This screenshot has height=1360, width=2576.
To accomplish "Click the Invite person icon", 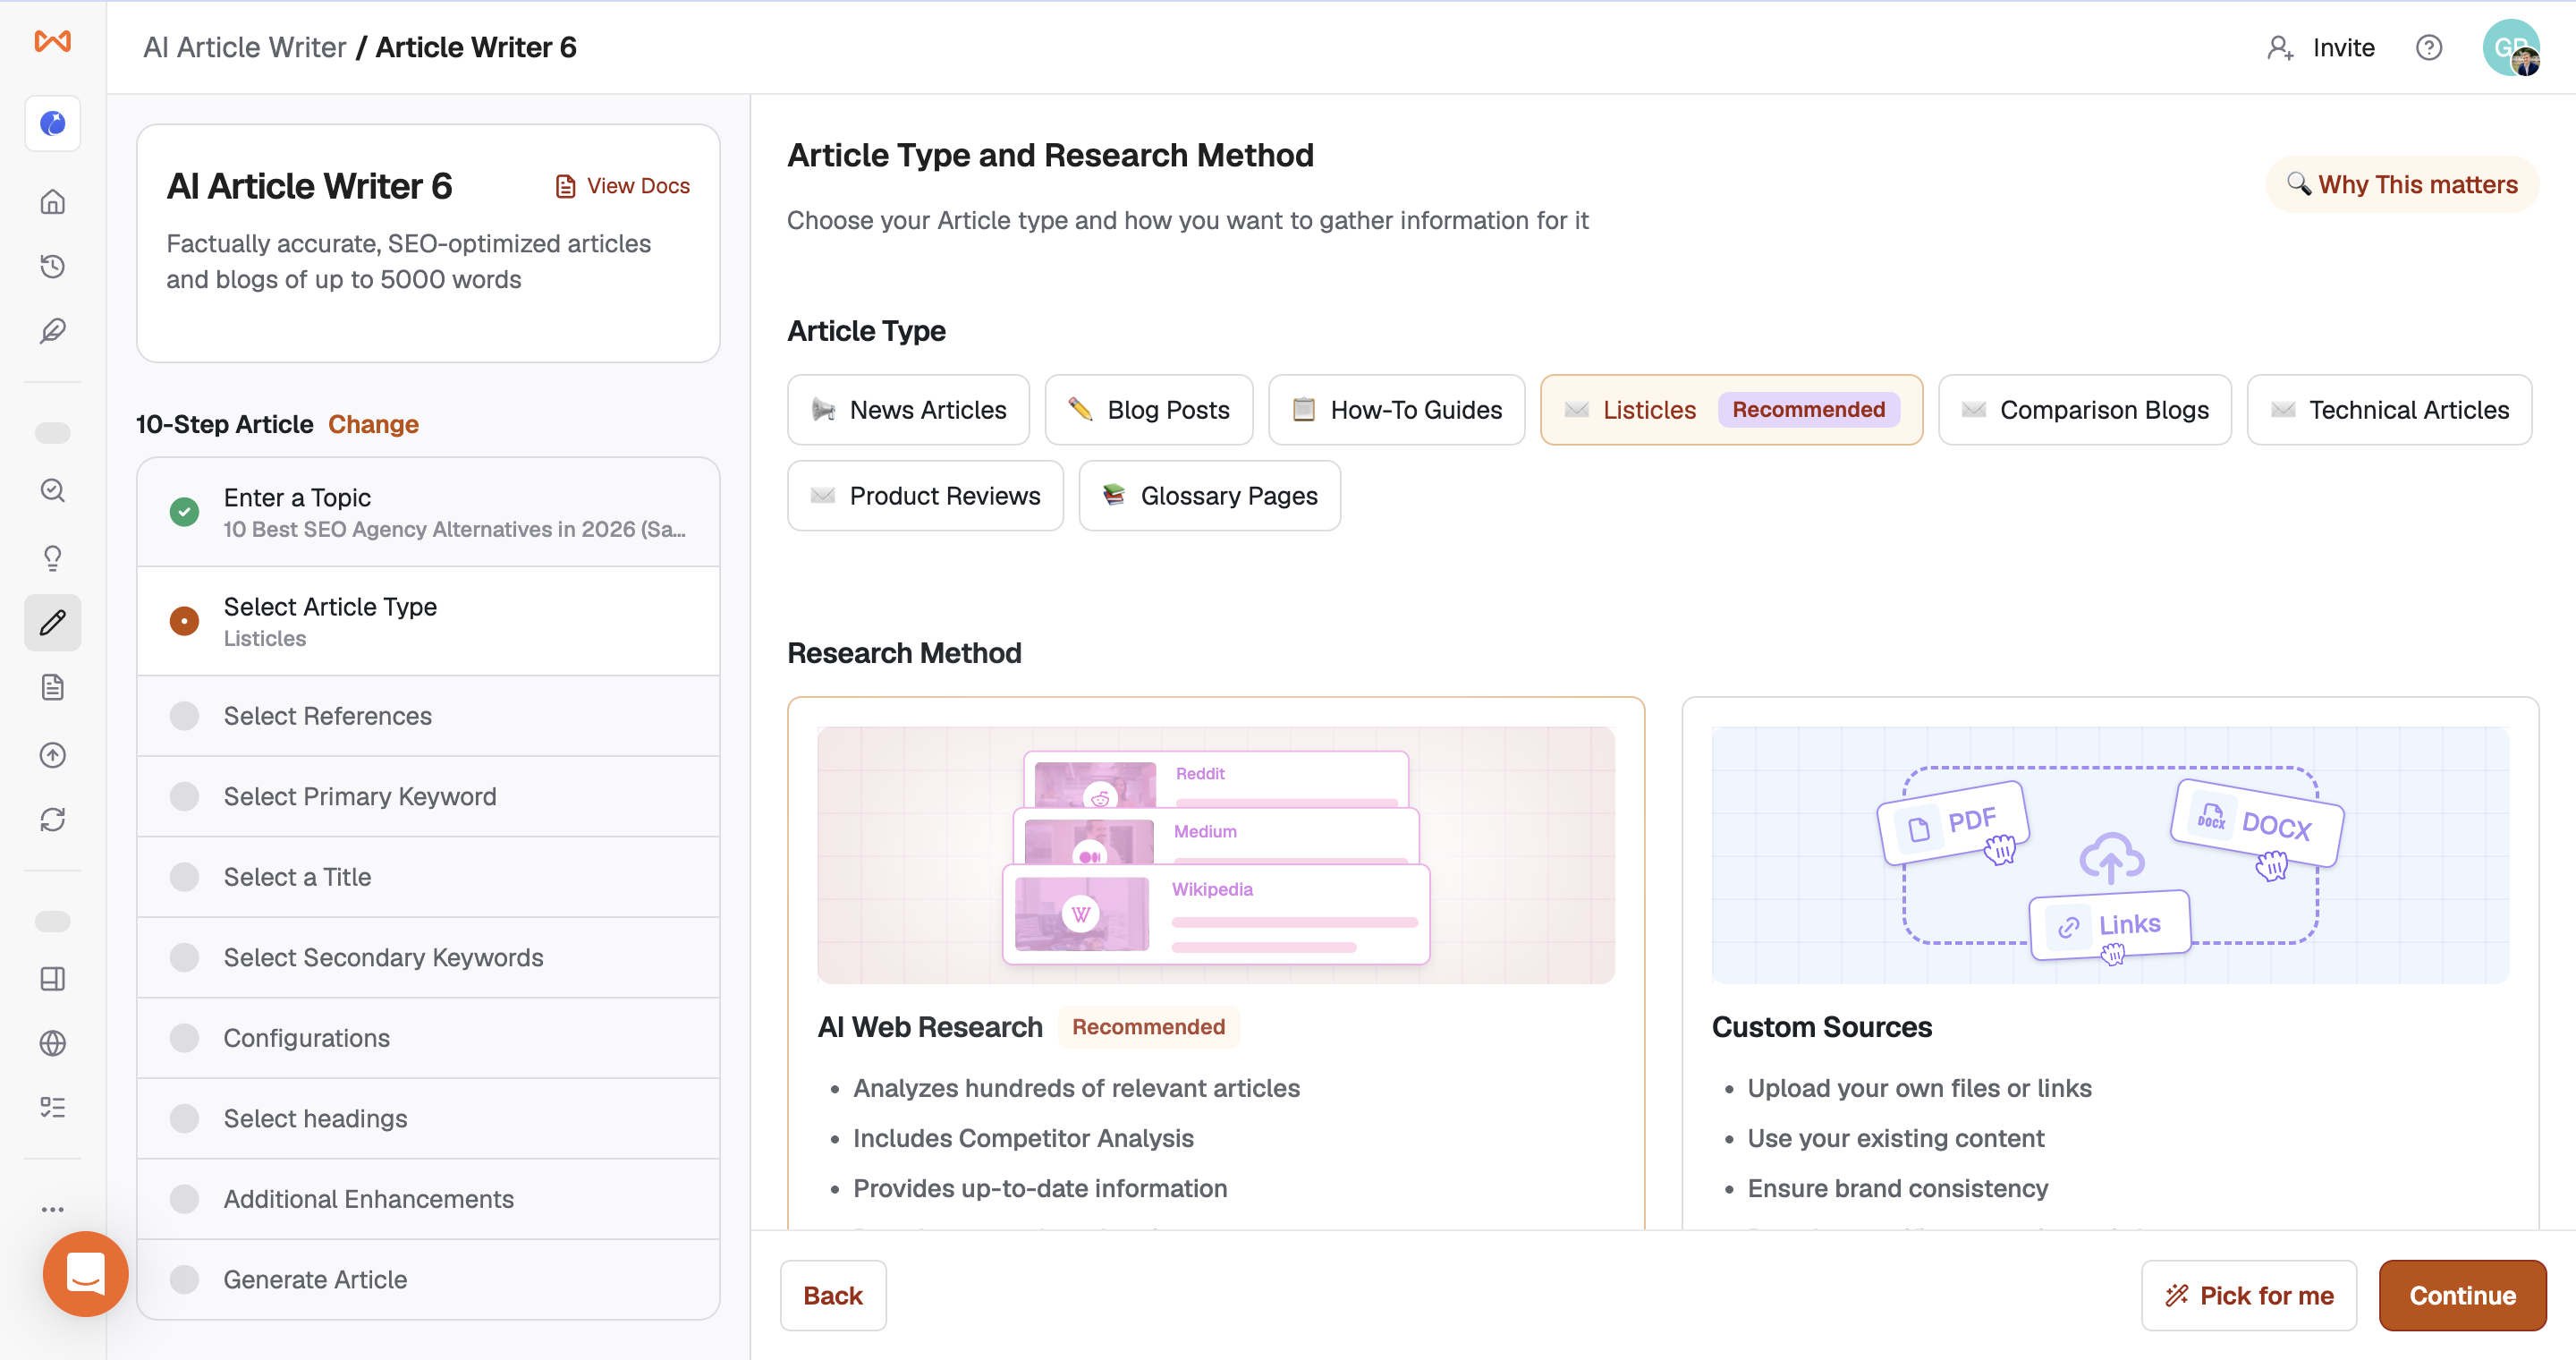I will 2280,47.
